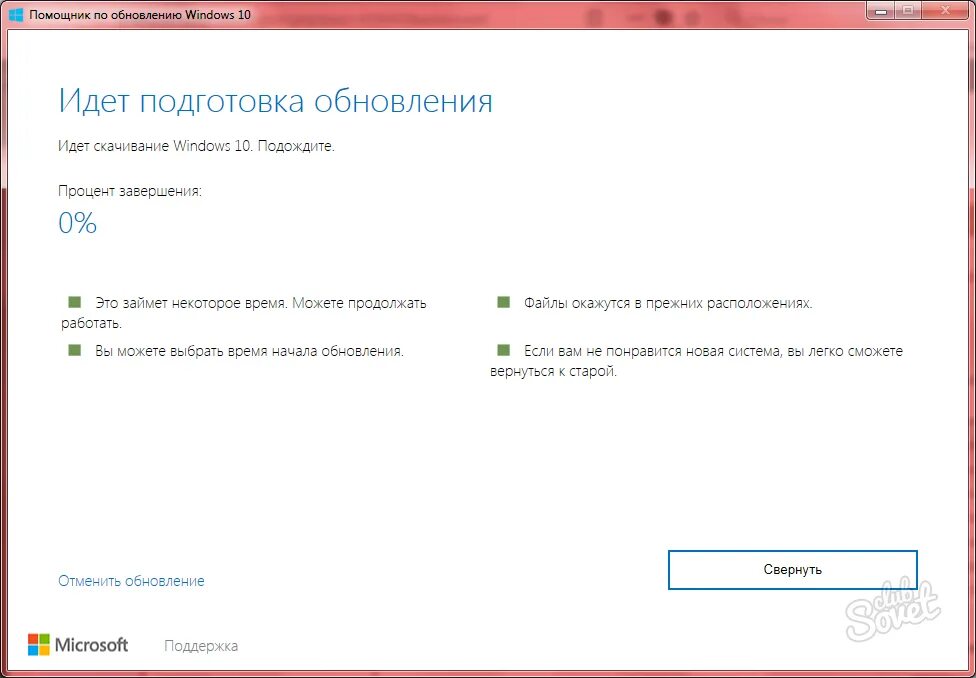Click text Вы можете выбрать время начала обновления.

tap(250, 351)
